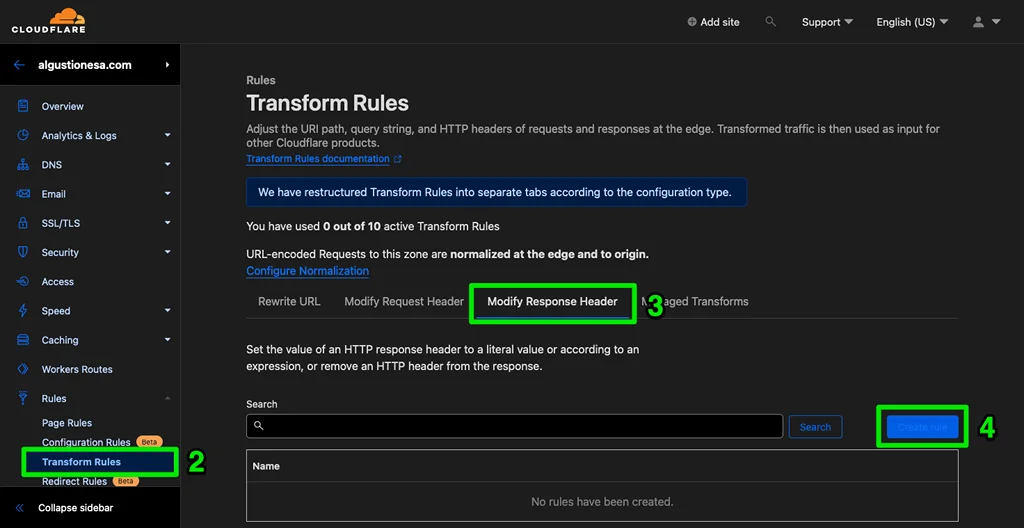Select Transform Rules in the sidebar

81,462
